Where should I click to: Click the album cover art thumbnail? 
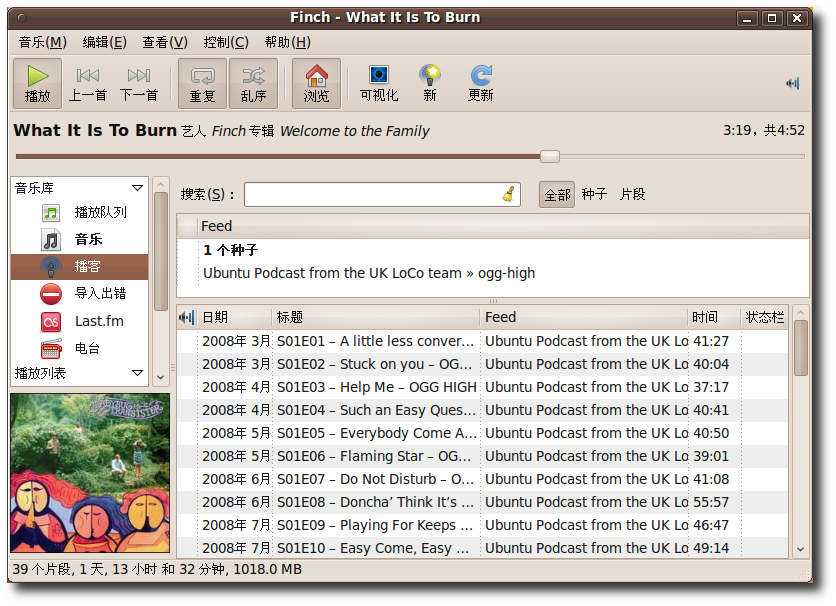tap(90, 473)
